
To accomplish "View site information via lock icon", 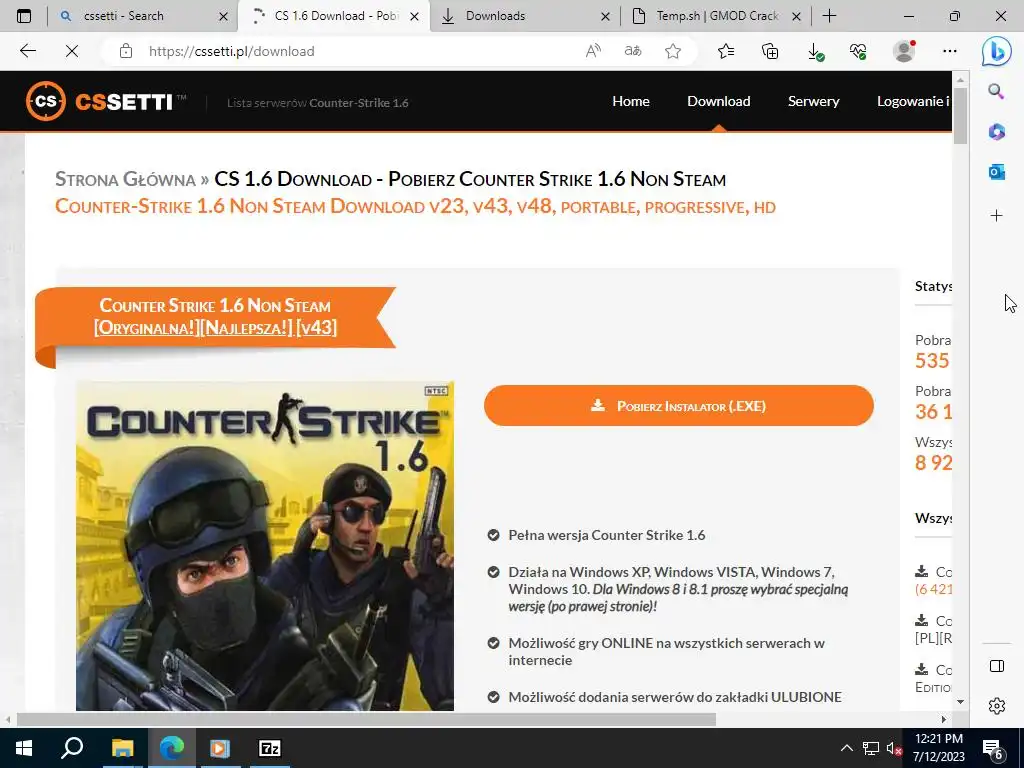I will (x=126, y=51).
